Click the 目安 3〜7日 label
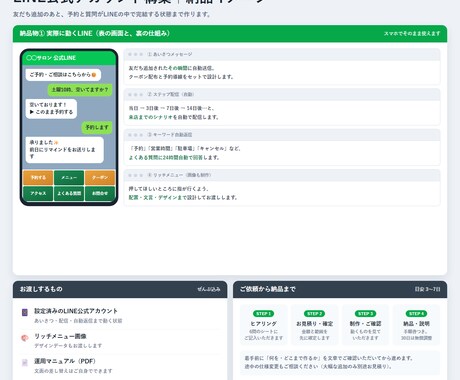This screenshot has width=460, height=380. (428, 289)
